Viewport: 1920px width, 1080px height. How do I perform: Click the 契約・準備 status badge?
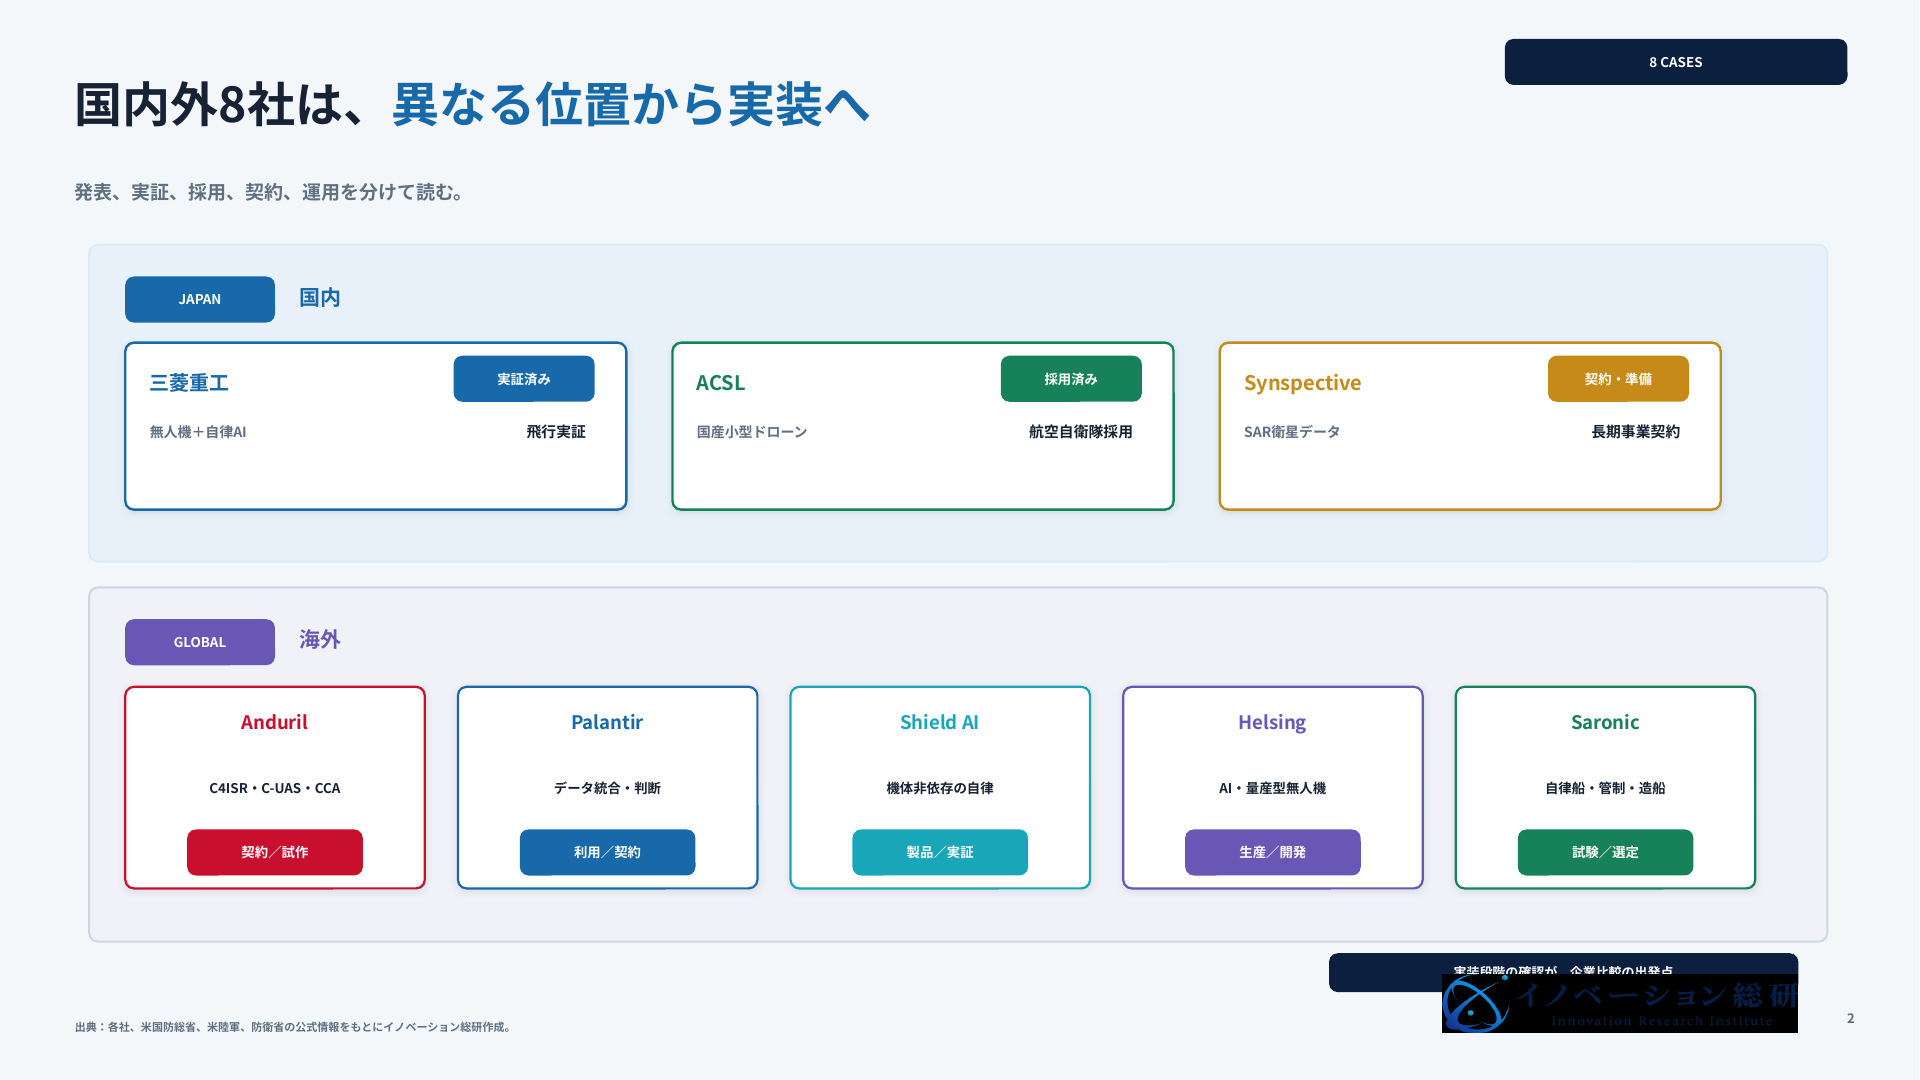point(1618,379)
